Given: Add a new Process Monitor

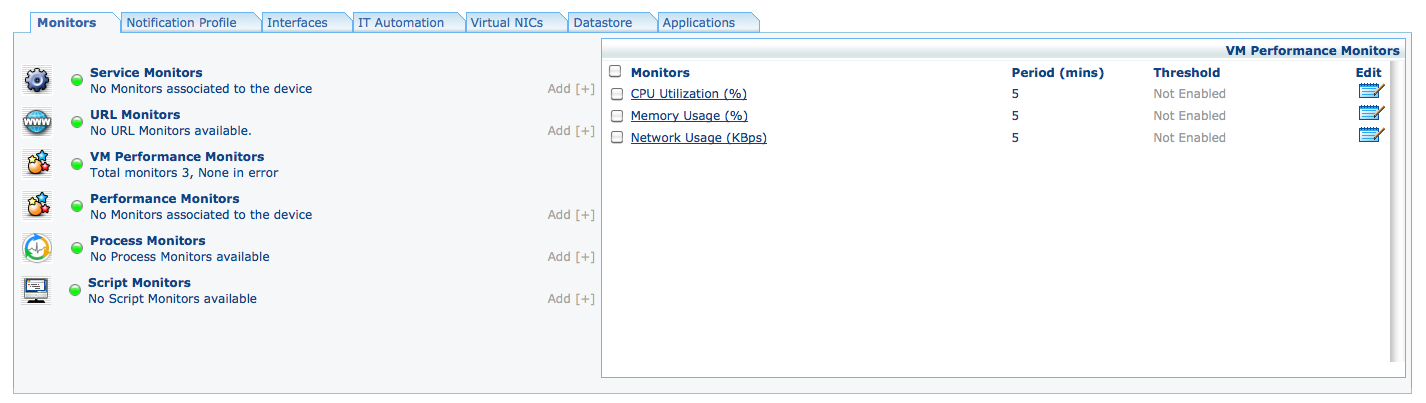Looking at the screenshot, I should tap(571, 257).
